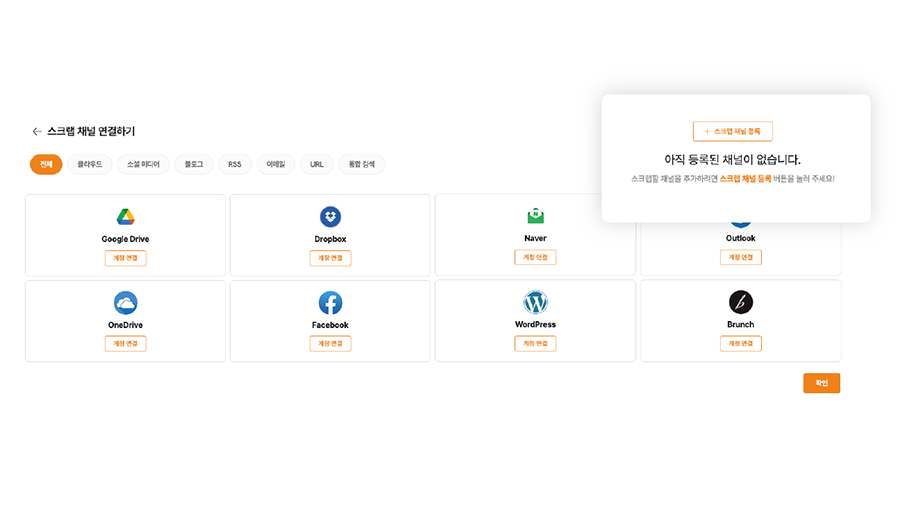The height and width of the screenshot is (530, 900).
Task: Select the URL filter tab
Action: pyautogui.click(x=316, y=164)
